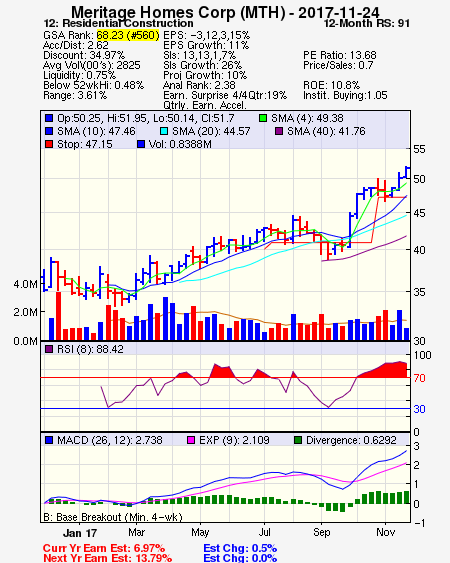Click the magenta EXP (9) legend swatch
Image resolution: width=450 pixels, height=563 pixels.
191,440
